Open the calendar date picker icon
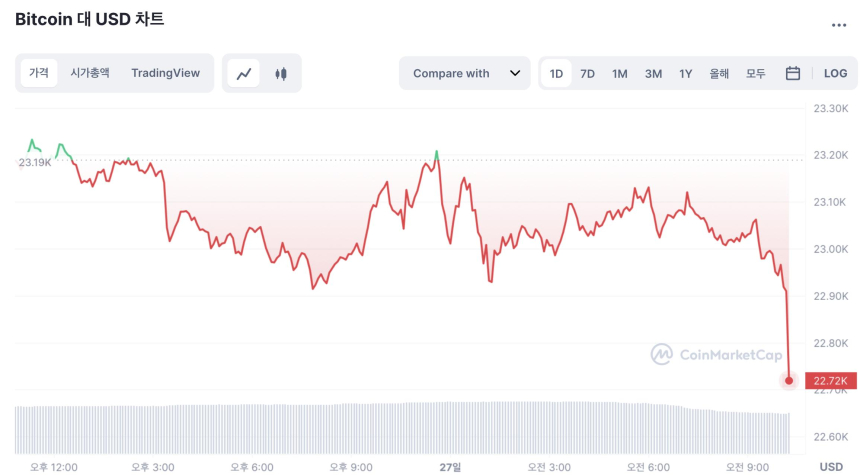 coord(793,73)
